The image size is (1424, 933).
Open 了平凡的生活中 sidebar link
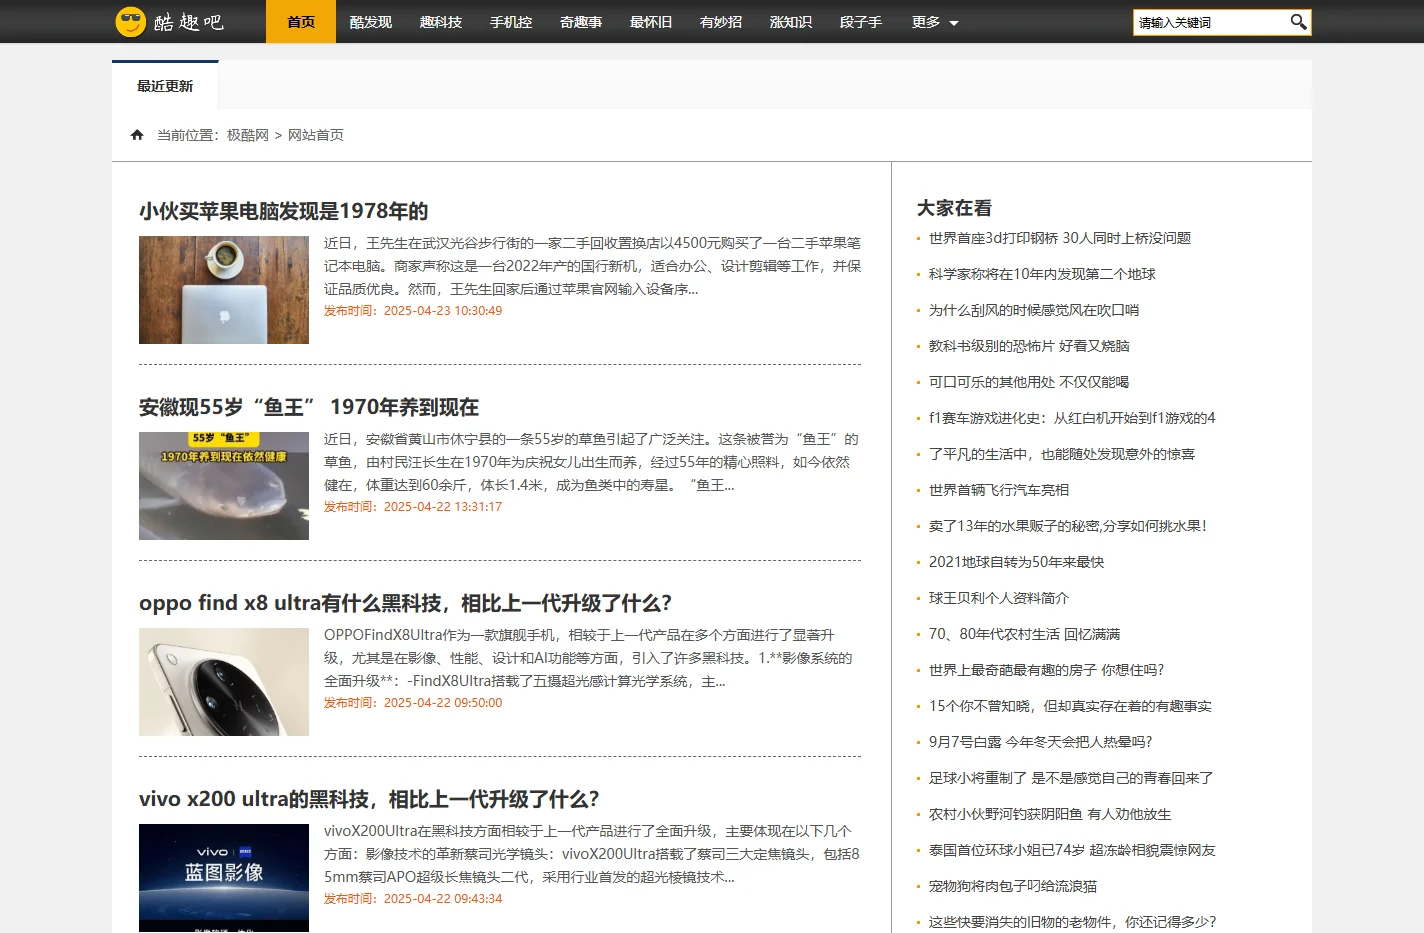(x=1062, y=454)
